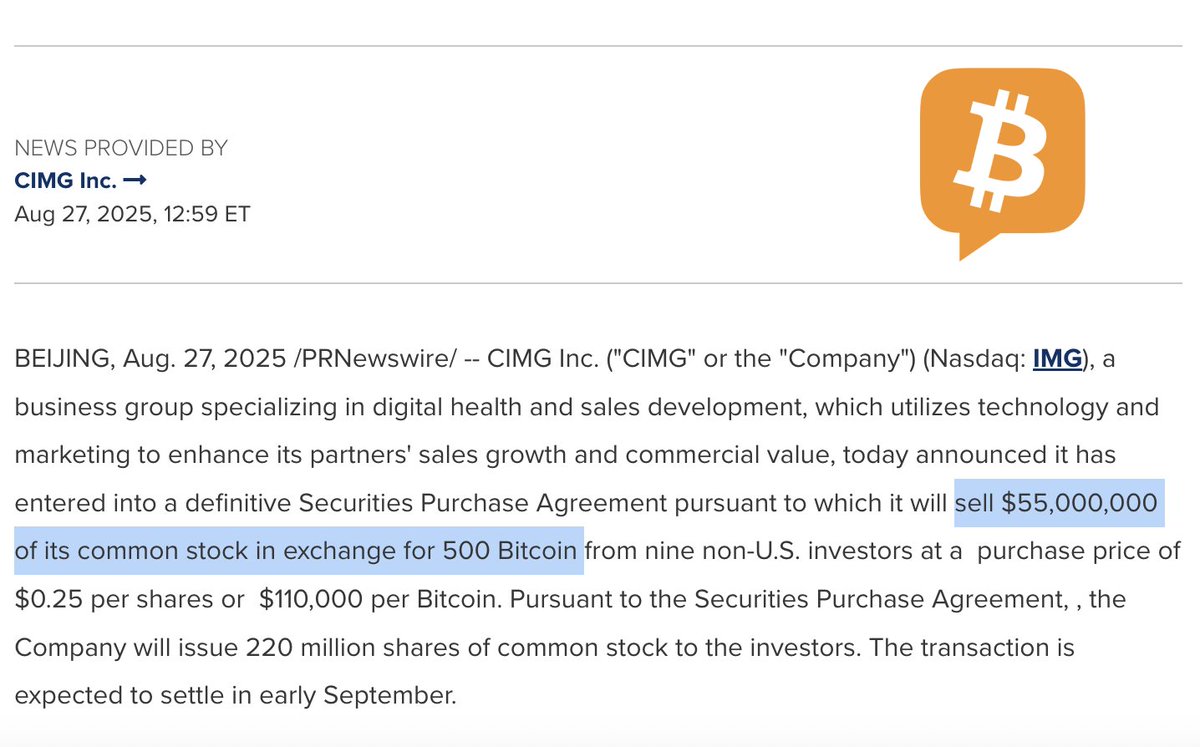Click the pointed tail of the Bitcoin speech bubble
This screenshot has height=747, width=1200.
(x=973, y=246)
